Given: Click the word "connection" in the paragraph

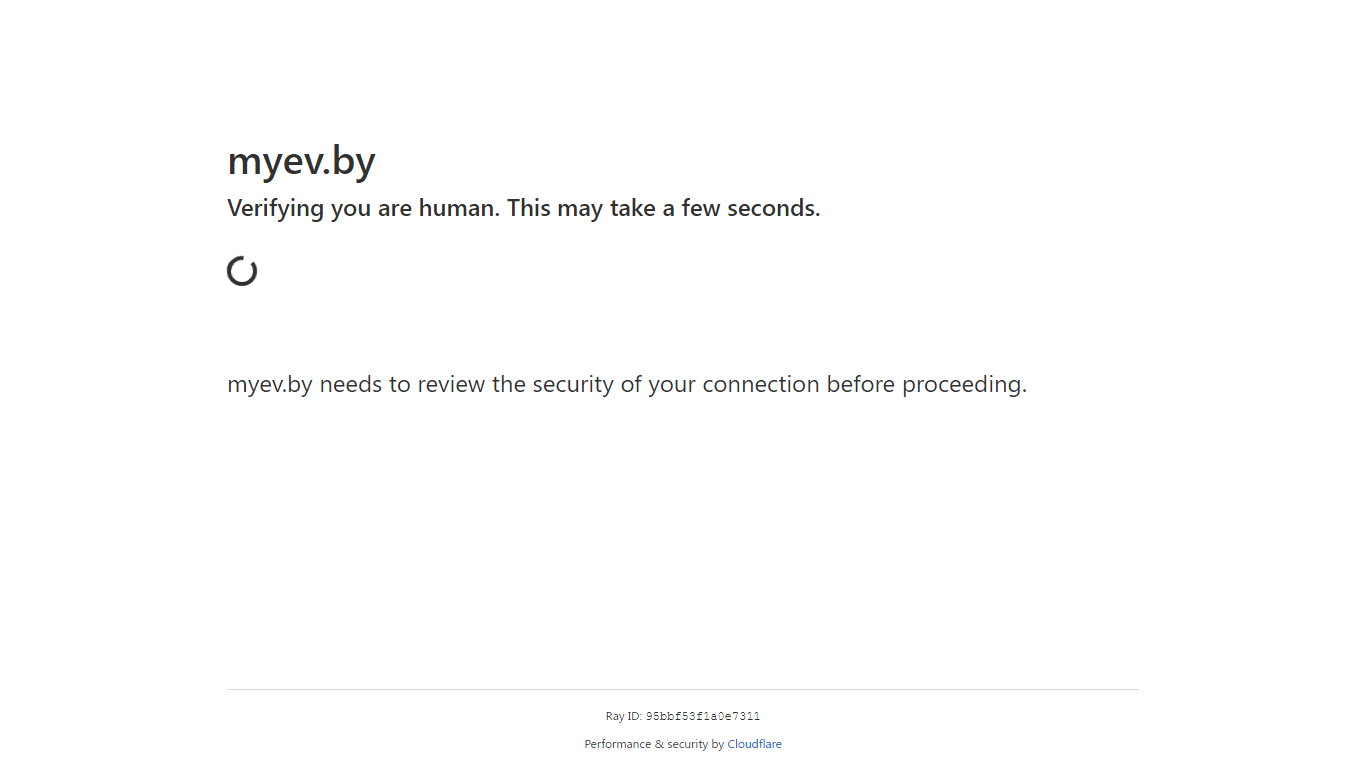Looking at the screenshot, I should (x=761, y=385).
